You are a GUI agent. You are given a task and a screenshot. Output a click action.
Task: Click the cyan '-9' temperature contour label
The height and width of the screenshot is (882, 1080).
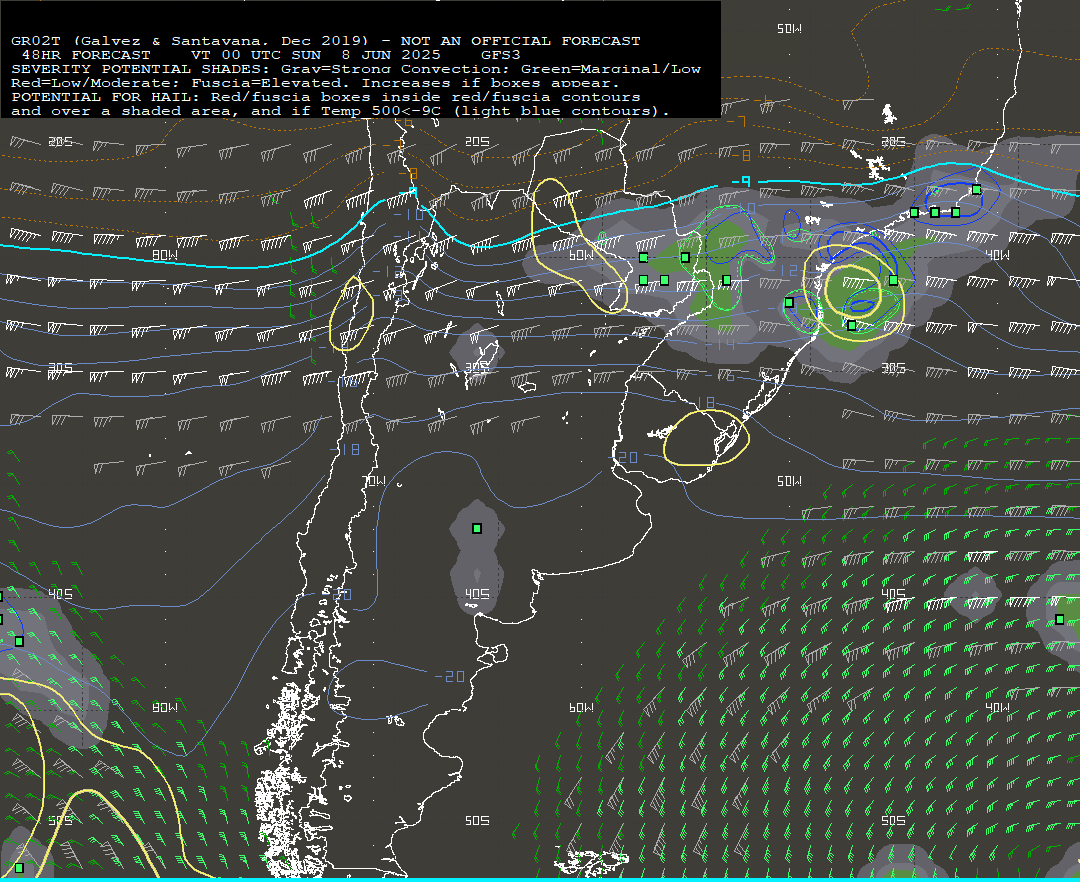point(741,182)
